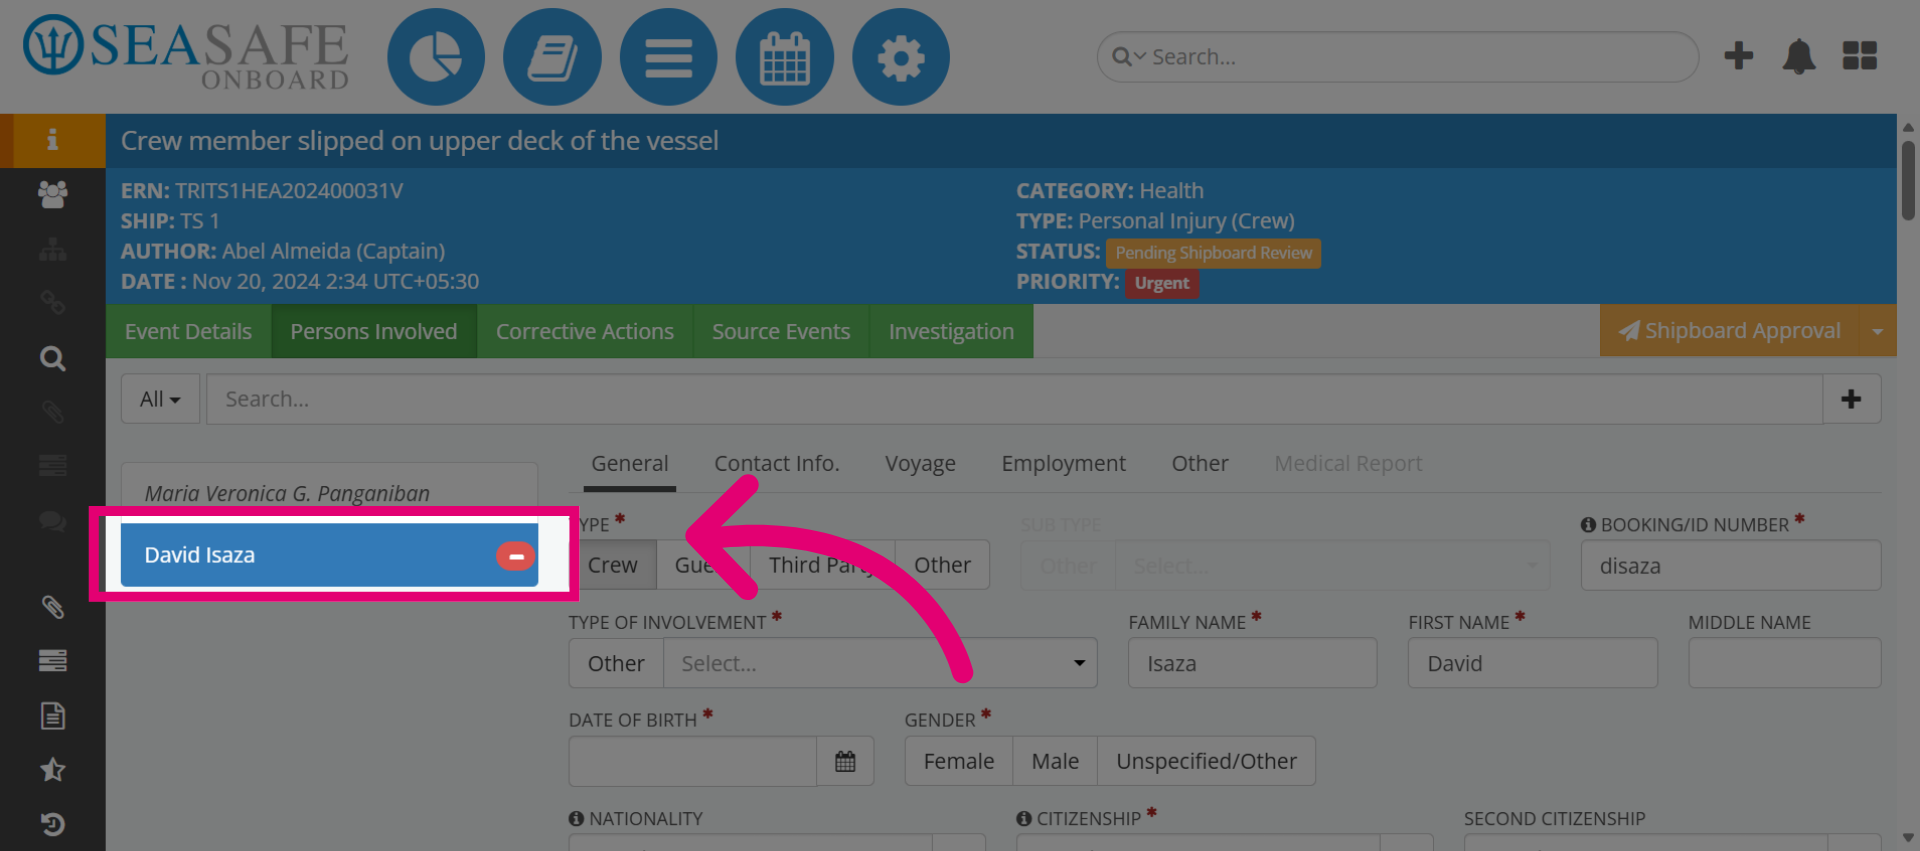The height and width of the screenshot is (851, 1920).
Task: Open the grid apps icon
Action: (x=1860, y=56)
